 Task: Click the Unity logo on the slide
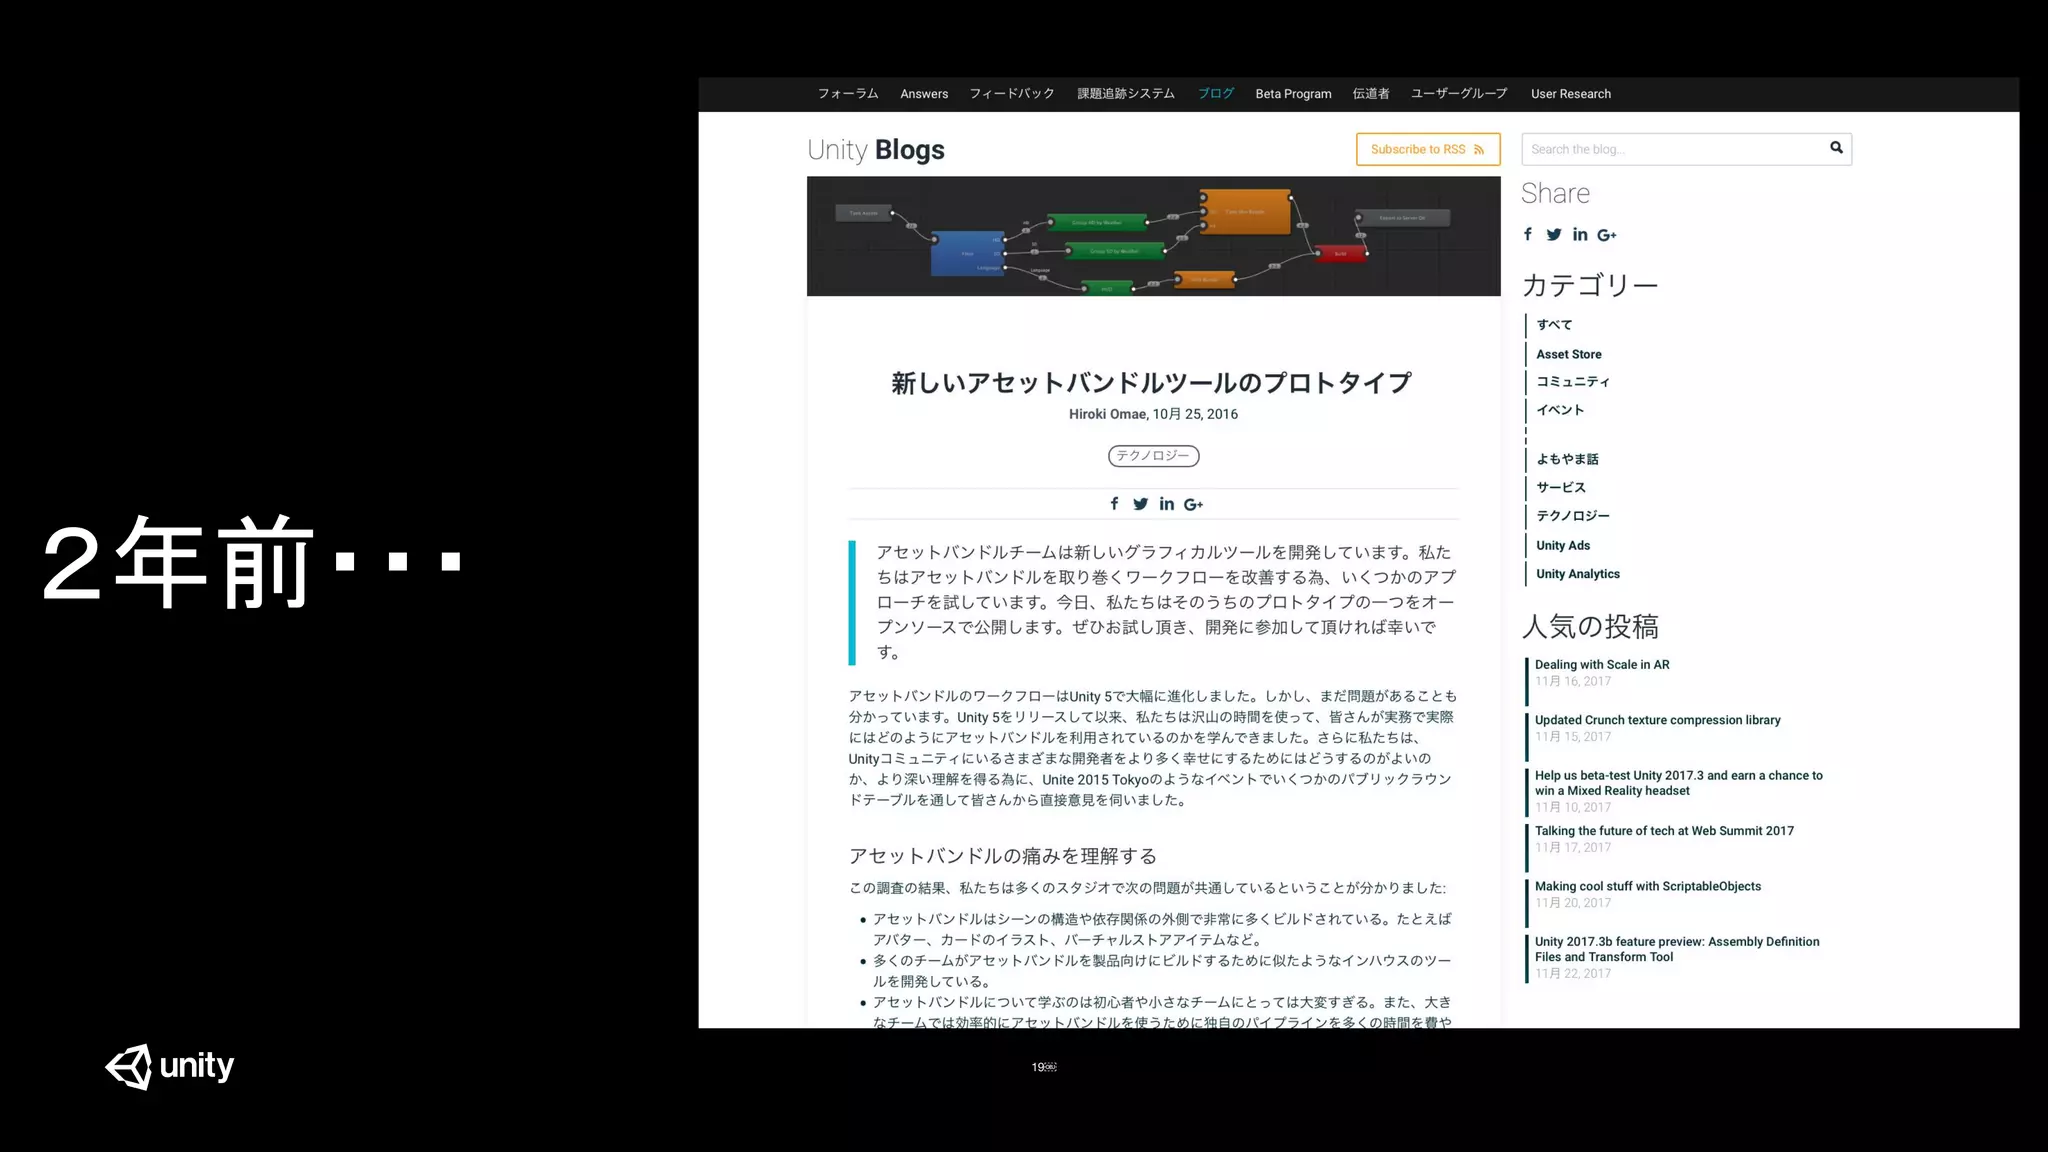point(170,1066)
